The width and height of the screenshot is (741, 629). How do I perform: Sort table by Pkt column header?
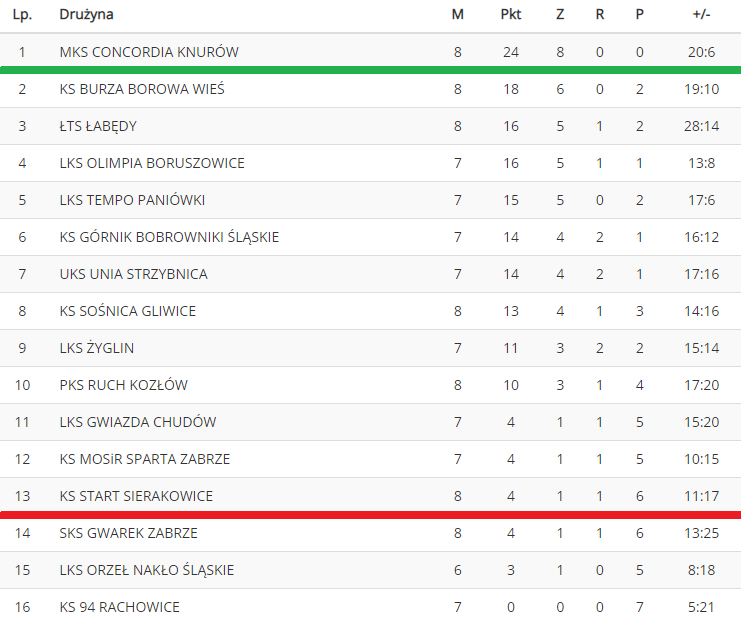(x=511, y=15)
